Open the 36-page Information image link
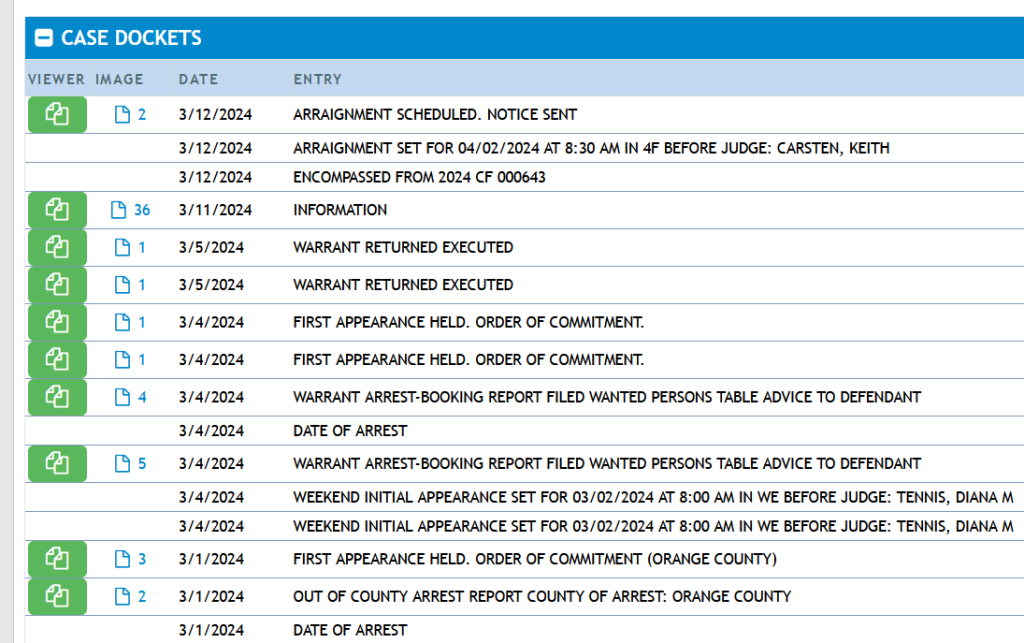Viewport: 1024px width, 643px height. click(x=133, y=211)
